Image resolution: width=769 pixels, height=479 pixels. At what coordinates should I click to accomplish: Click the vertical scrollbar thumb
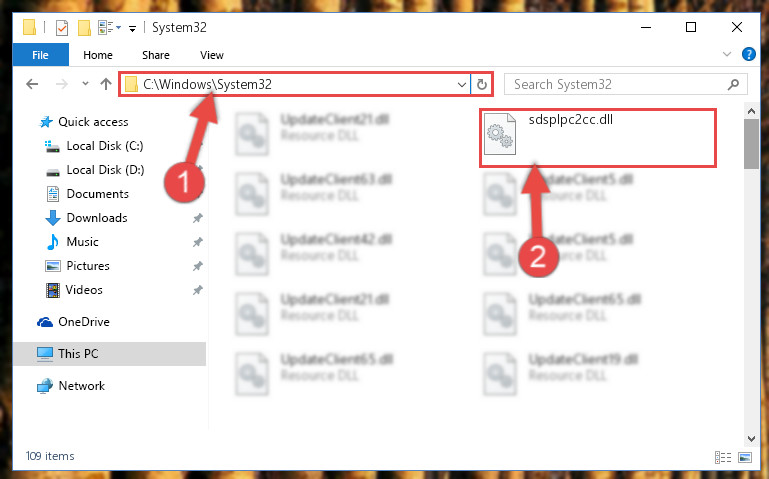pos(751,144)
